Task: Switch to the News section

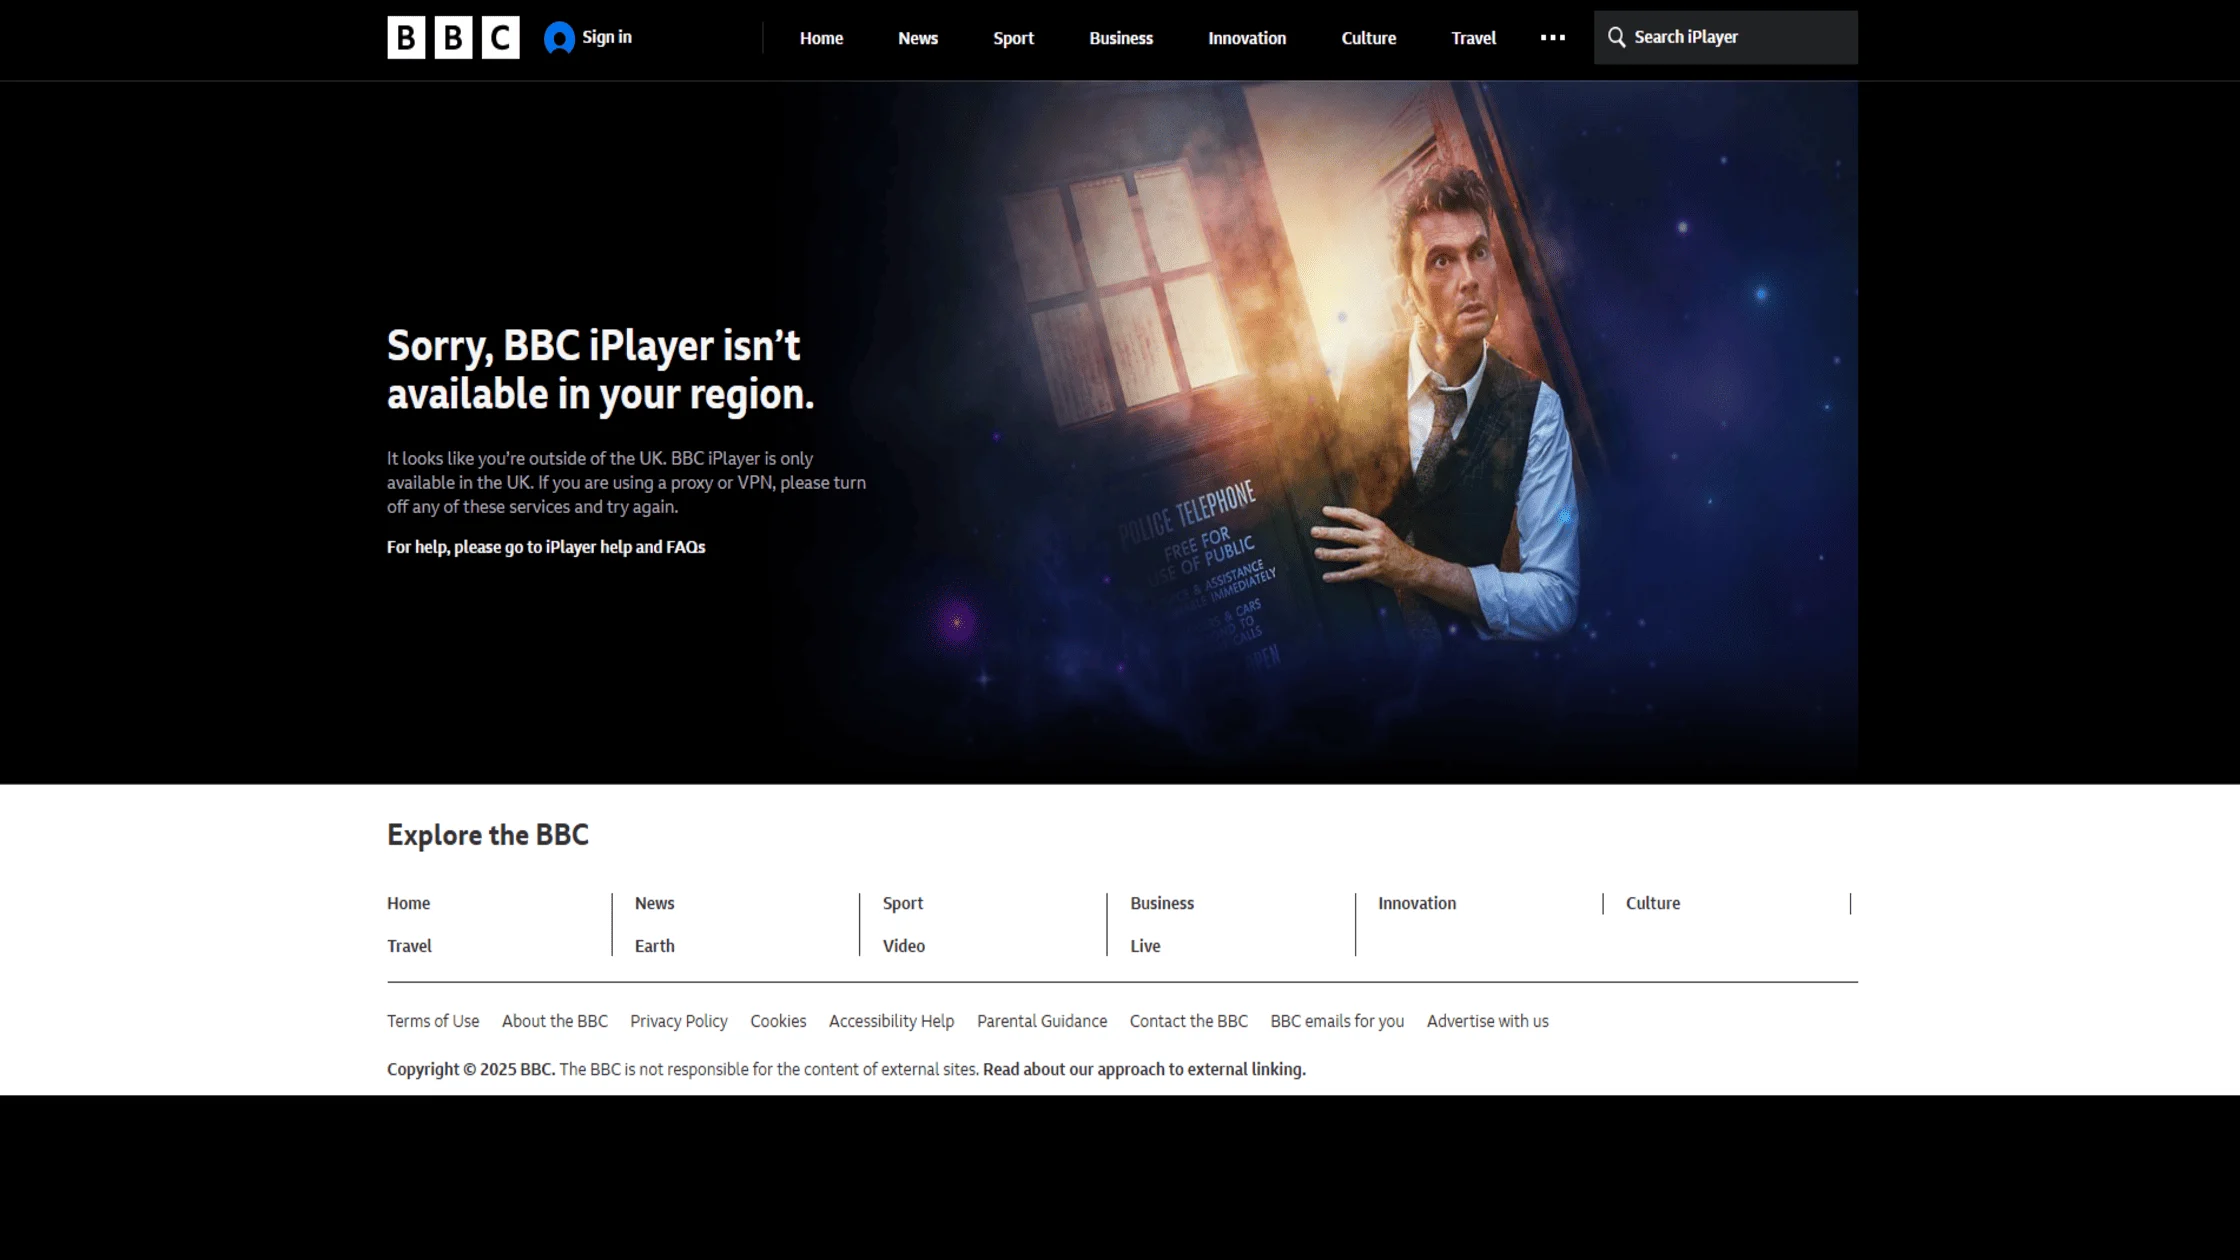Action: [x=917, y=38]
